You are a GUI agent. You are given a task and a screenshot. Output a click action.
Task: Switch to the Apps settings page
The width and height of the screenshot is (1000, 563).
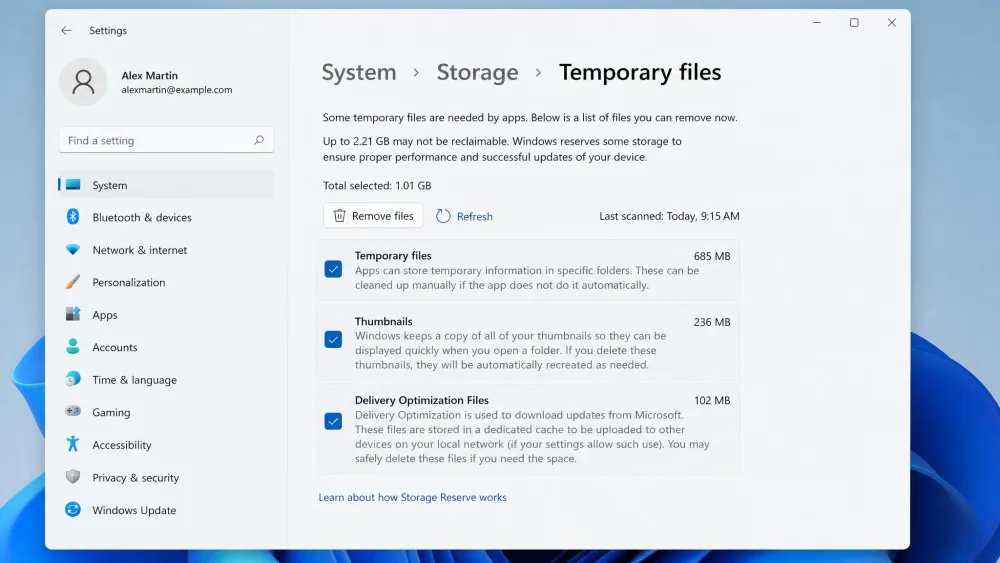(105, 315)
